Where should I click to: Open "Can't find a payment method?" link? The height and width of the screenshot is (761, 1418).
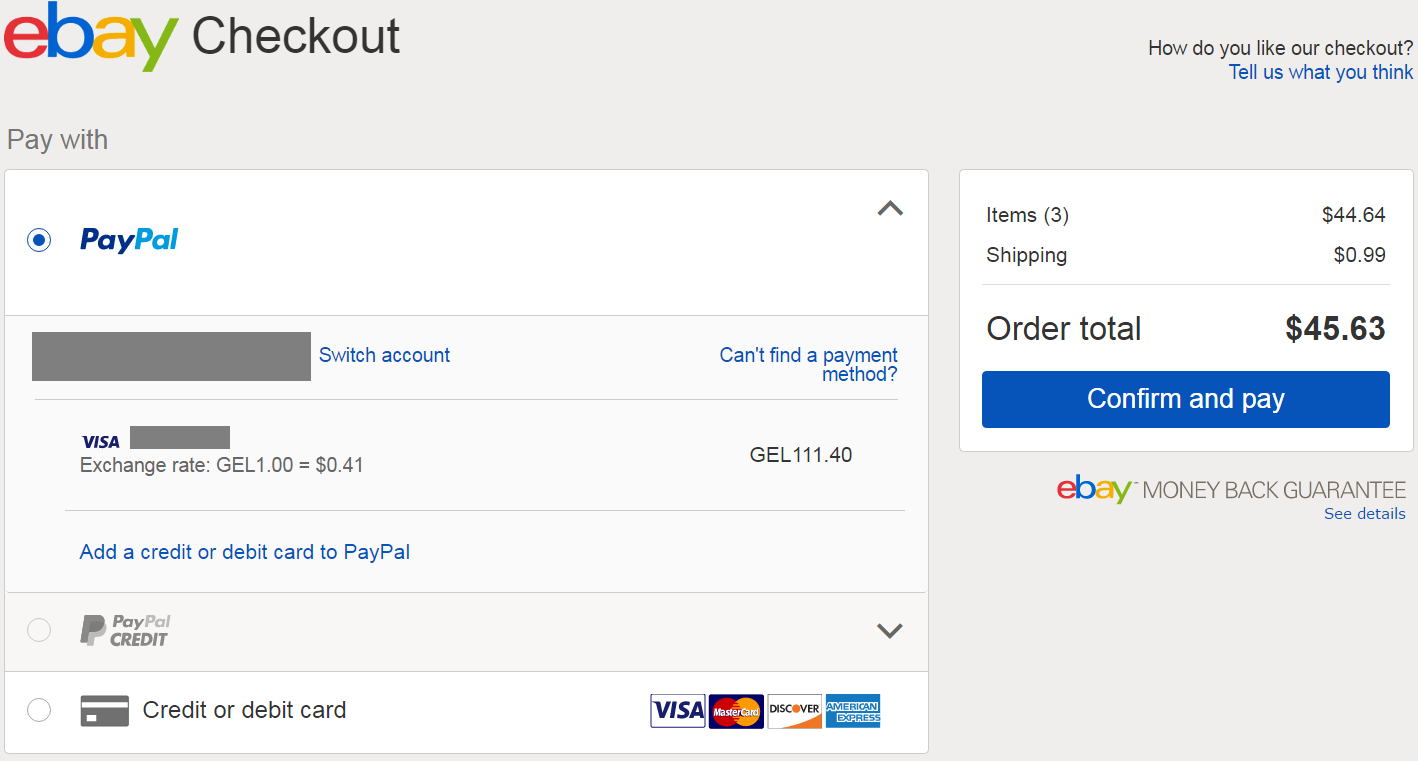(x=808, y=364)
